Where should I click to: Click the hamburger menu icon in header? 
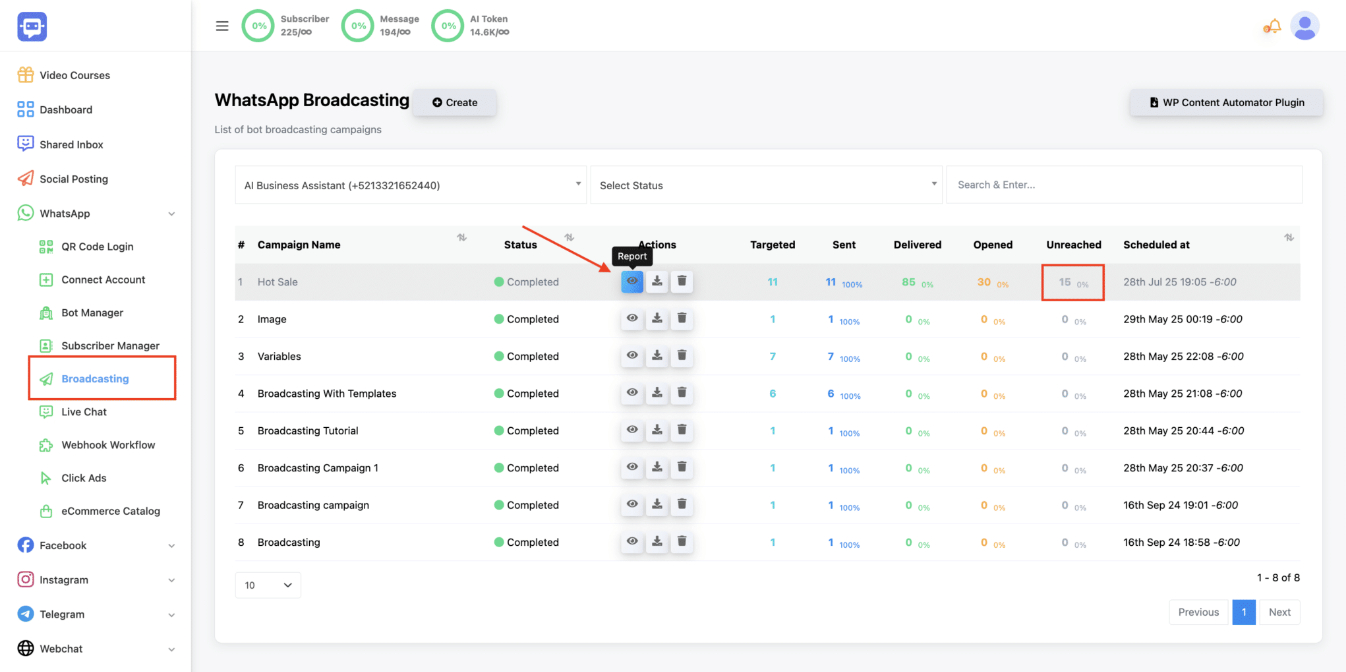(222, 26)
